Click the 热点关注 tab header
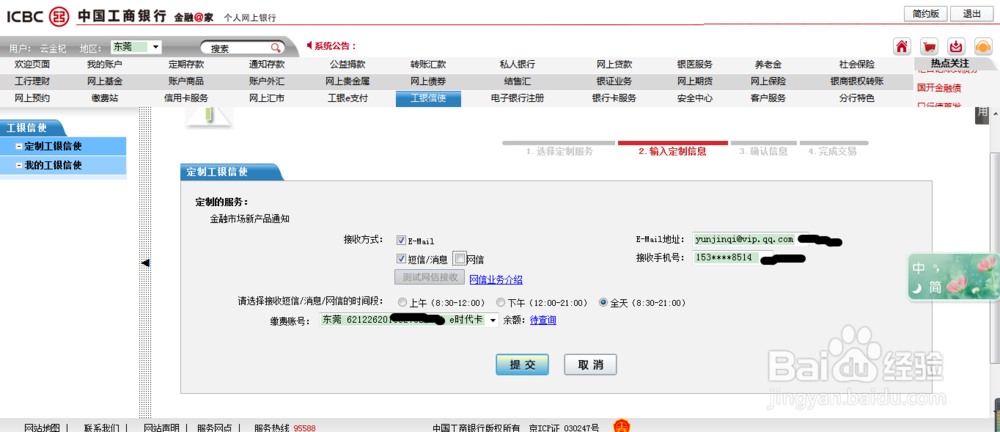The height and width of the screenshot is (432, 1000). click(950, 63)
